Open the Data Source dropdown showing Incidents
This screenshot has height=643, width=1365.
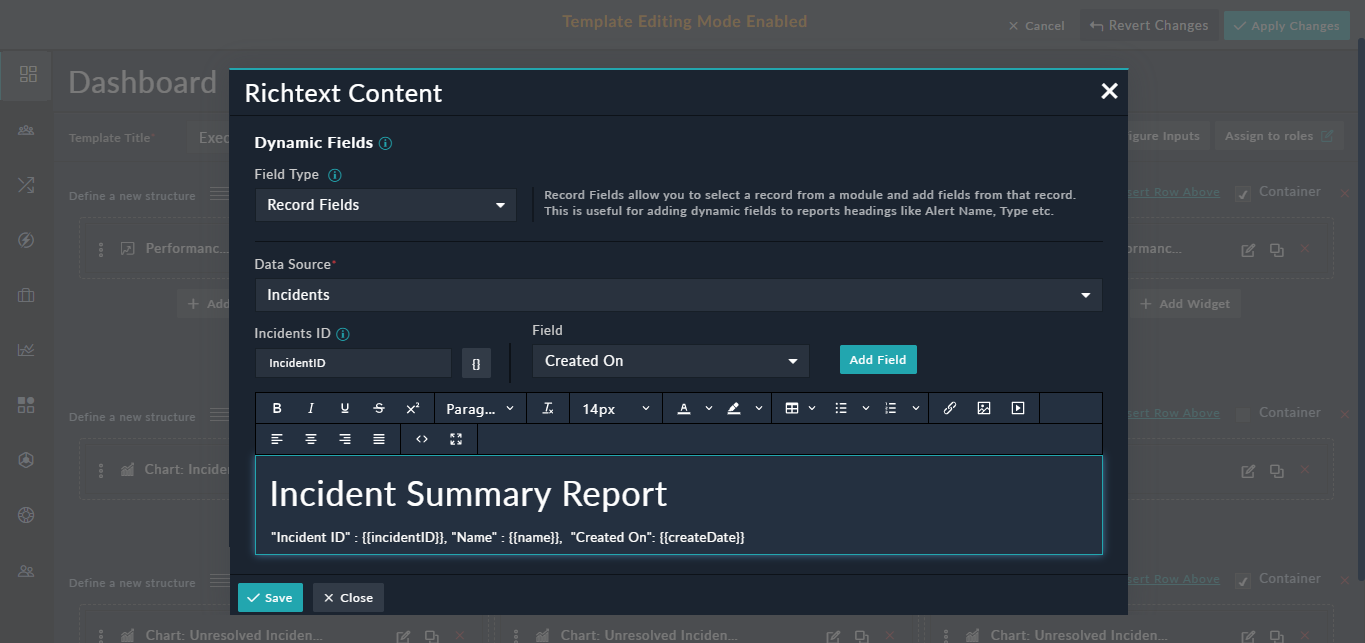coord(680,295)
